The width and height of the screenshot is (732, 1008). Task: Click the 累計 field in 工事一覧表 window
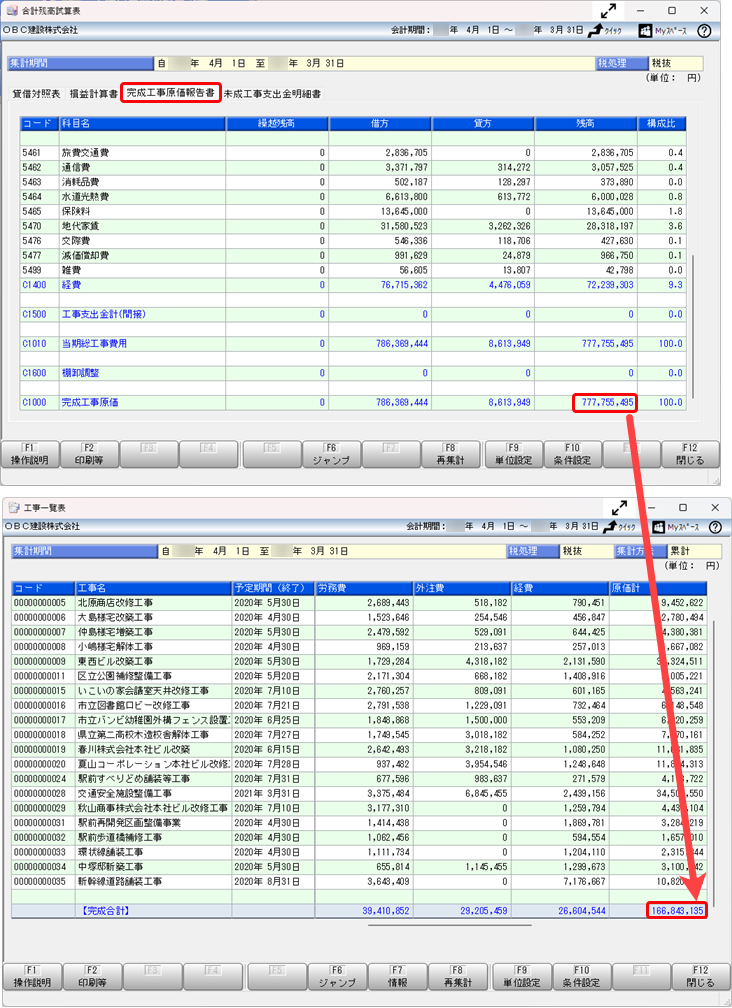point(693,552)
